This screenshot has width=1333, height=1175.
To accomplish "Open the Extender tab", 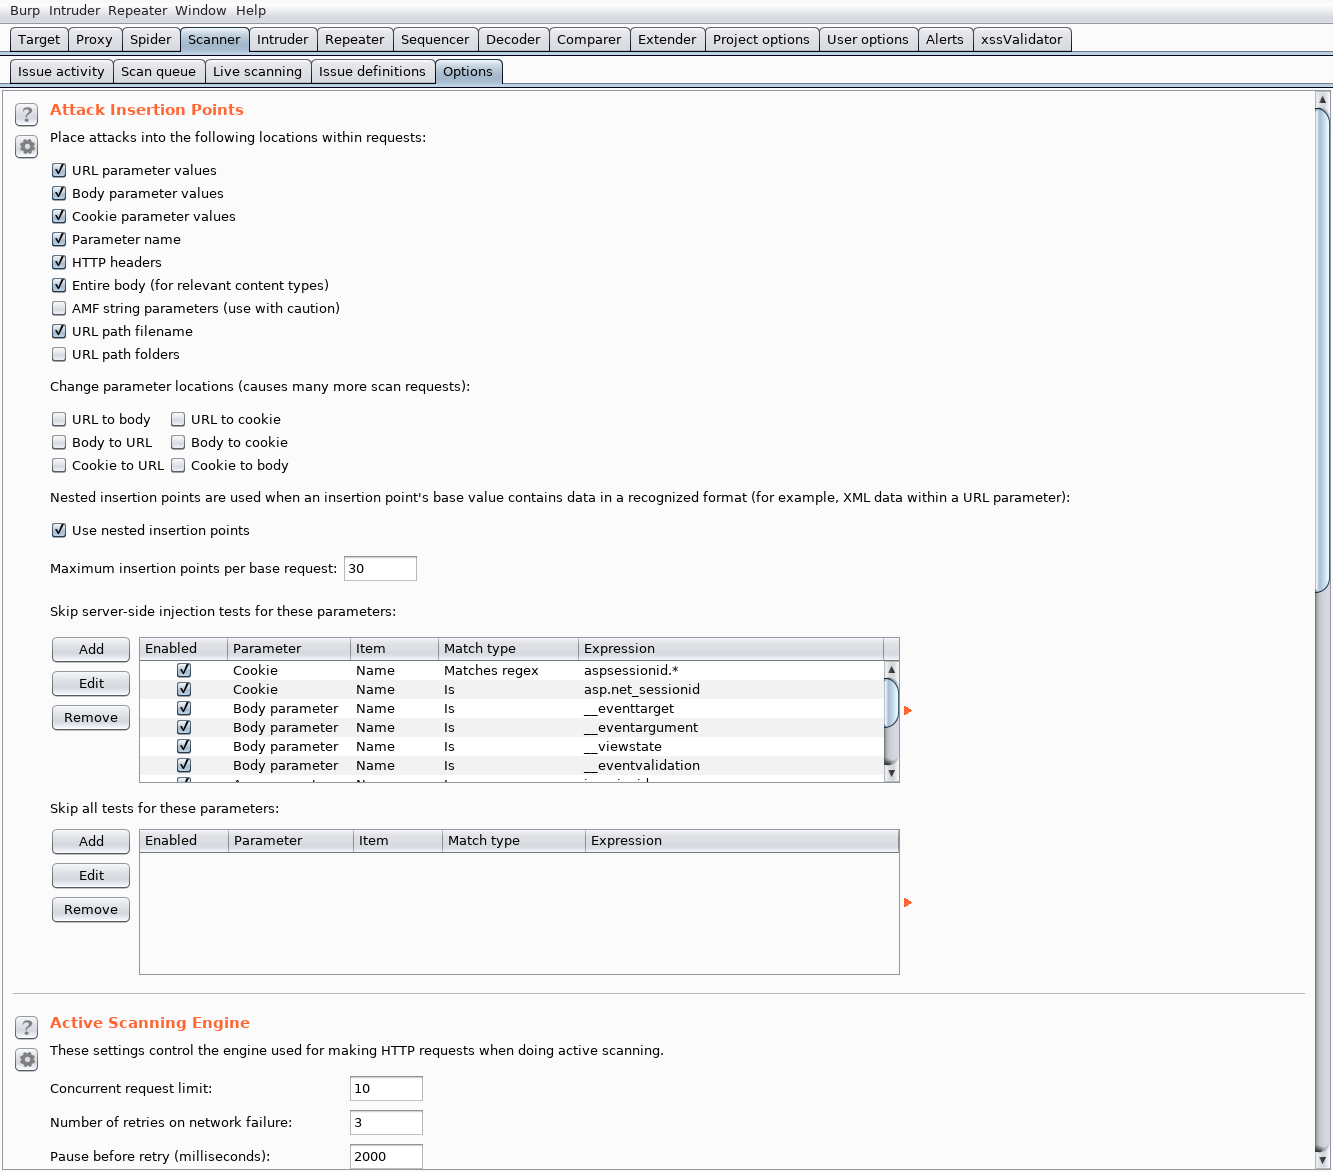I will (667, 40).
